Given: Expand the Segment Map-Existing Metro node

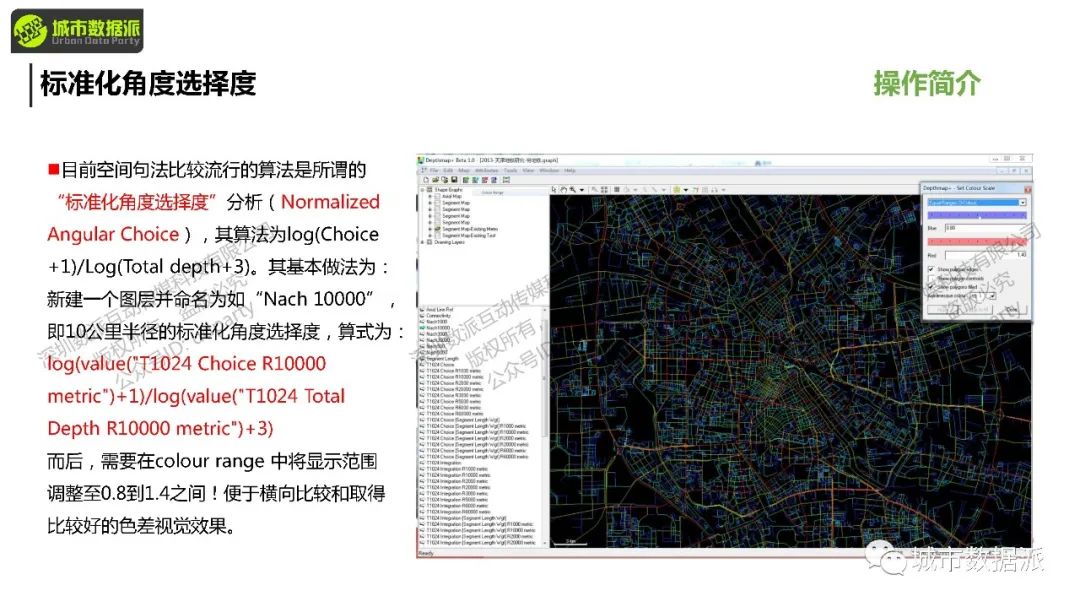Looking at the screenshot, I should point(430,229).
